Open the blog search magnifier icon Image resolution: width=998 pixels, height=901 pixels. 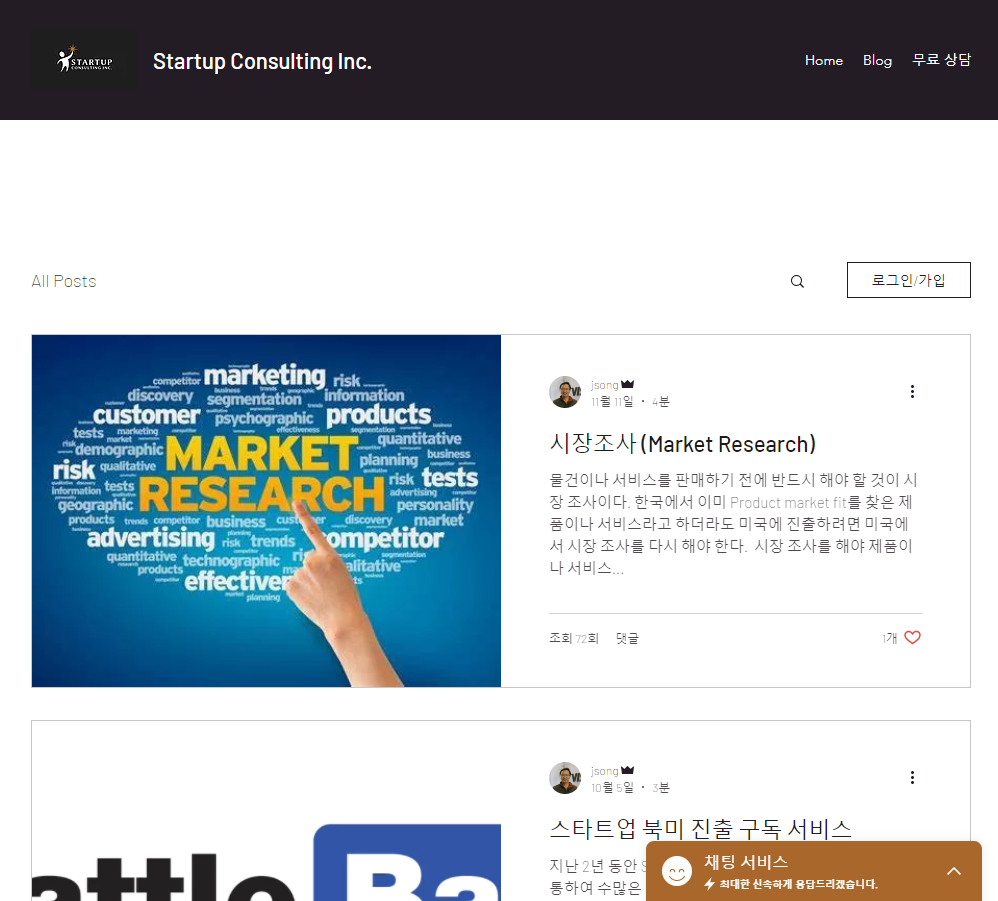(x=797, y=281)
